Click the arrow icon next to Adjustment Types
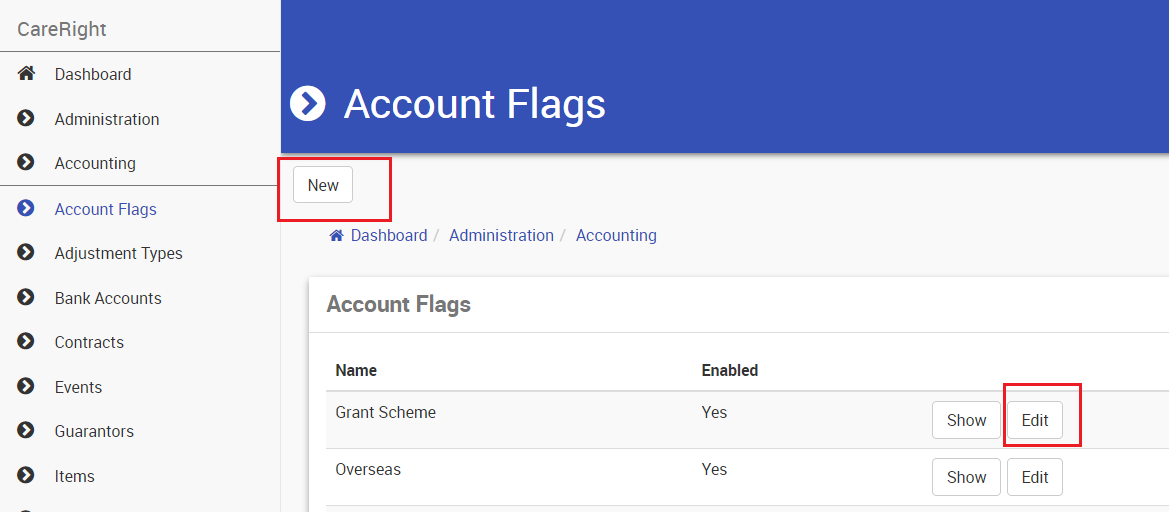Image resolution: width=1169 pixels, height=512 pixels. pos(27,253)
